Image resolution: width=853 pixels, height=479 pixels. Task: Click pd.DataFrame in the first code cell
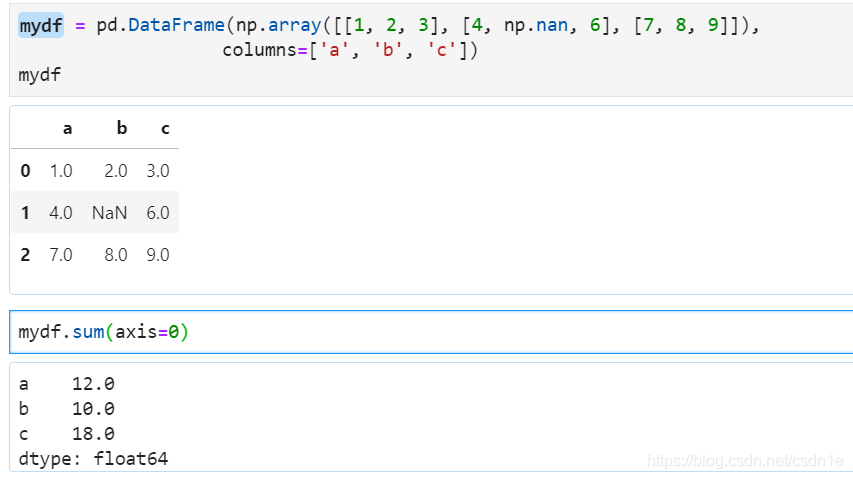160,25
